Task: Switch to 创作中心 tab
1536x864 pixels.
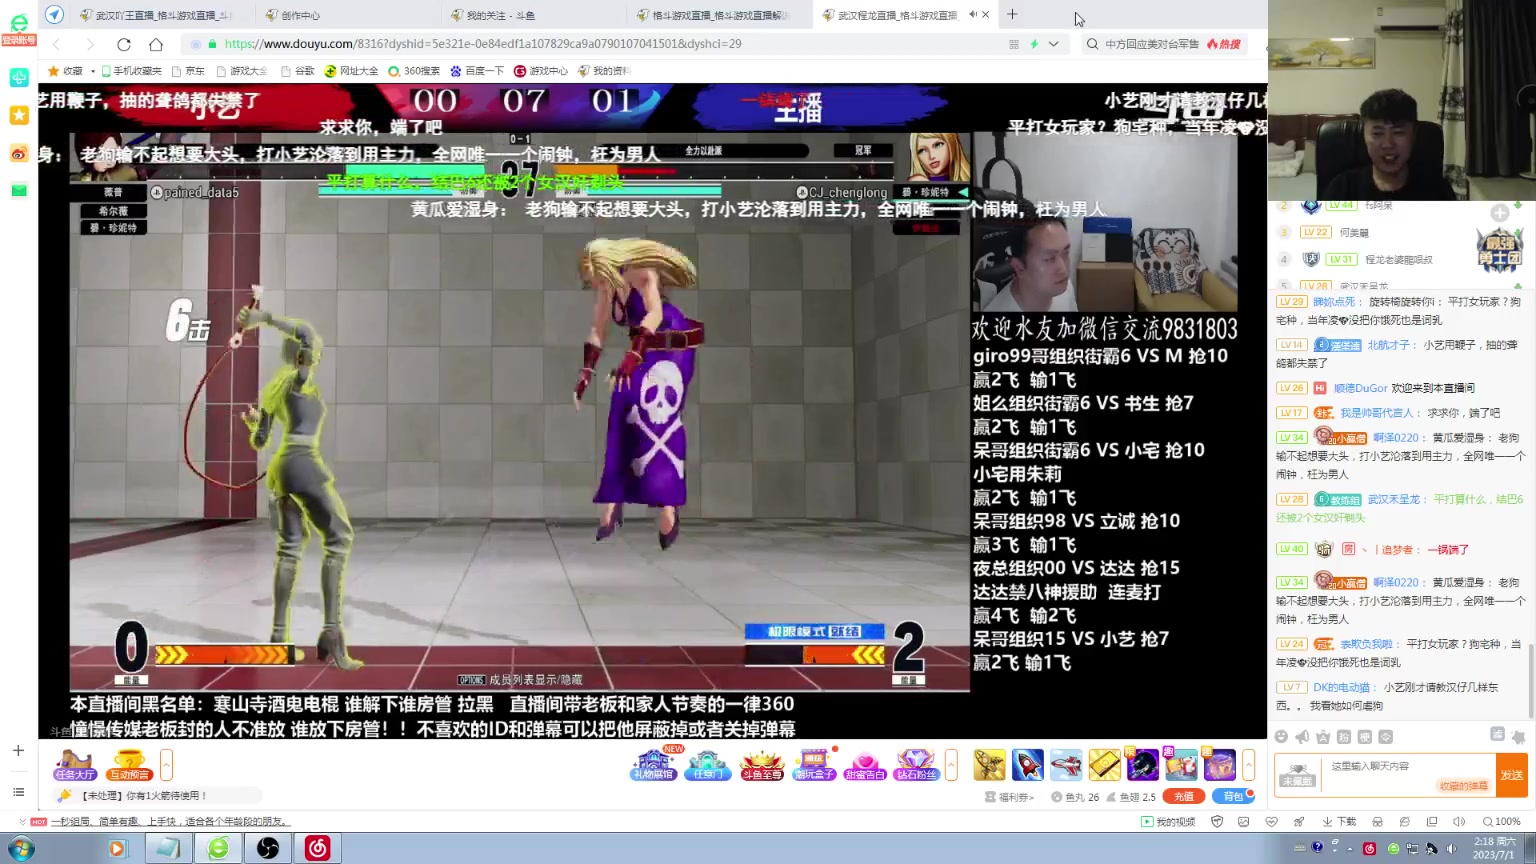Action: point(346,15)
